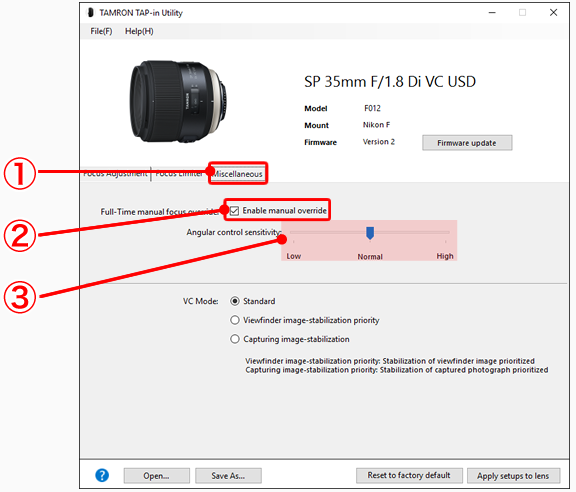Open the Help(H) menu
This screenshot has height=492, width=576.
tap(139, 31)
